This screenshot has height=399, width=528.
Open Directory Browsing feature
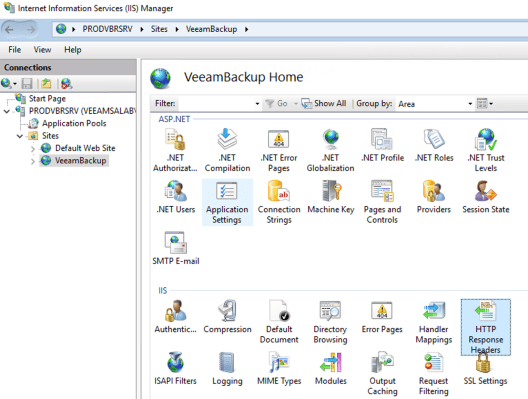point(330,322)
